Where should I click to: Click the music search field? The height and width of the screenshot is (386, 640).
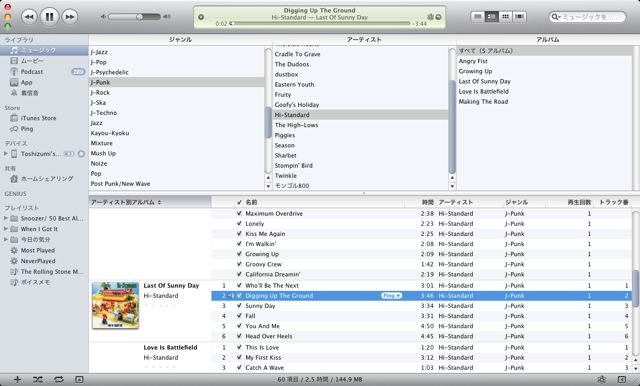[587, 17]
